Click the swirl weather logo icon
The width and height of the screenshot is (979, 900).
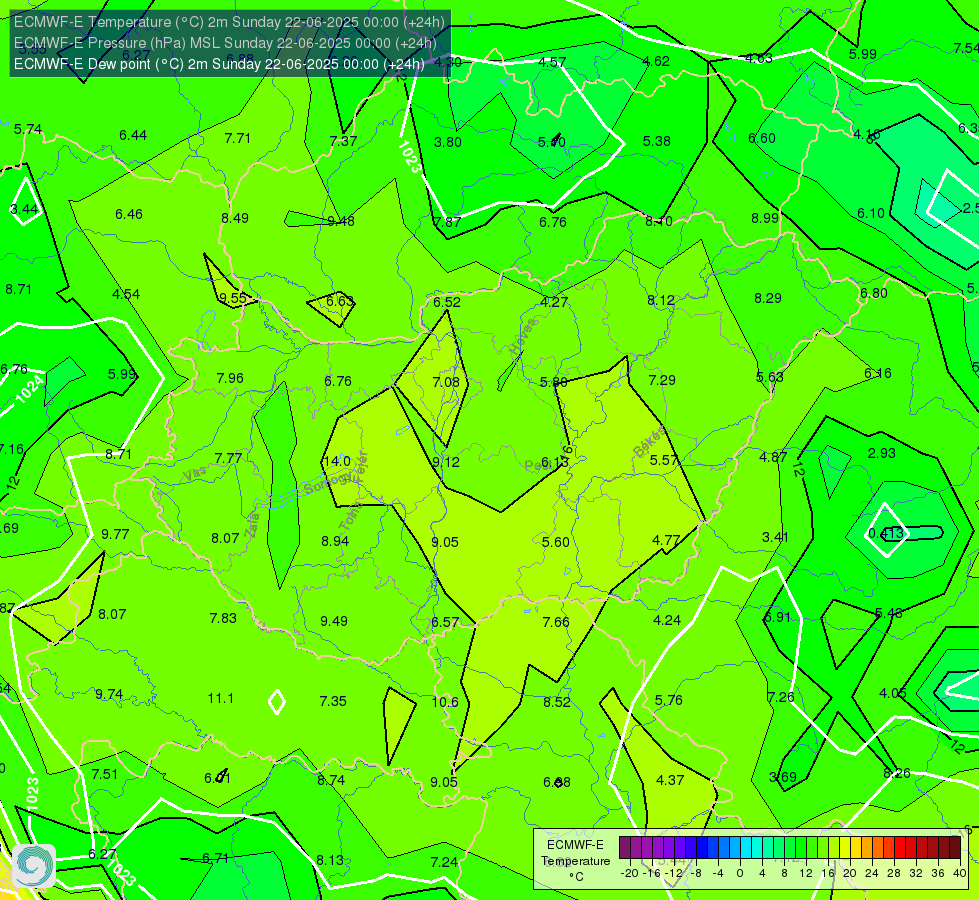[34, 866]
